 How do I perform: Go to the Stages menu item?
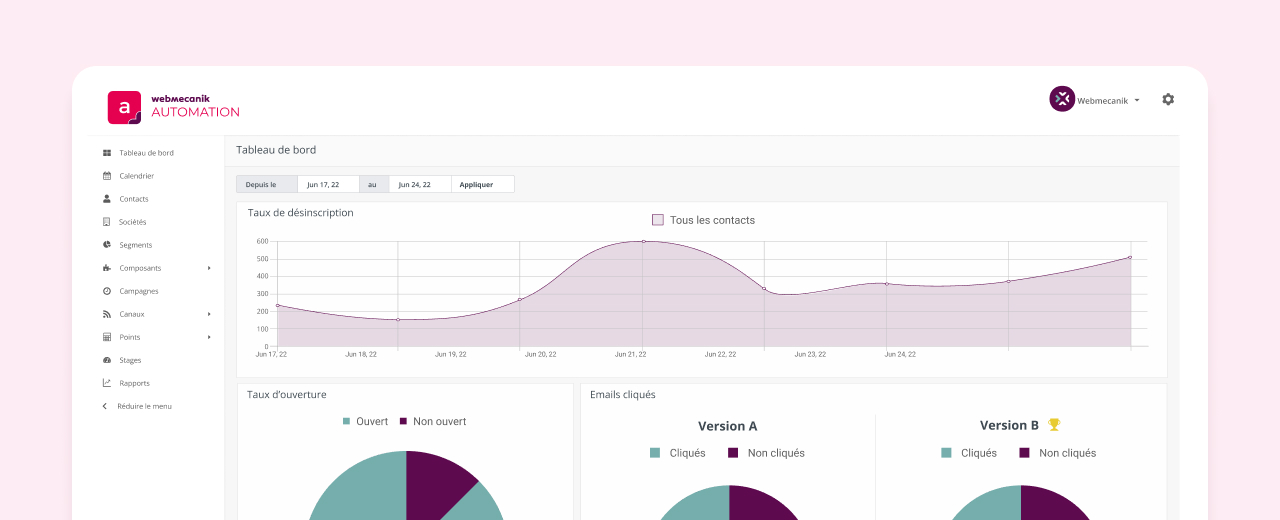tap(130, 360)
